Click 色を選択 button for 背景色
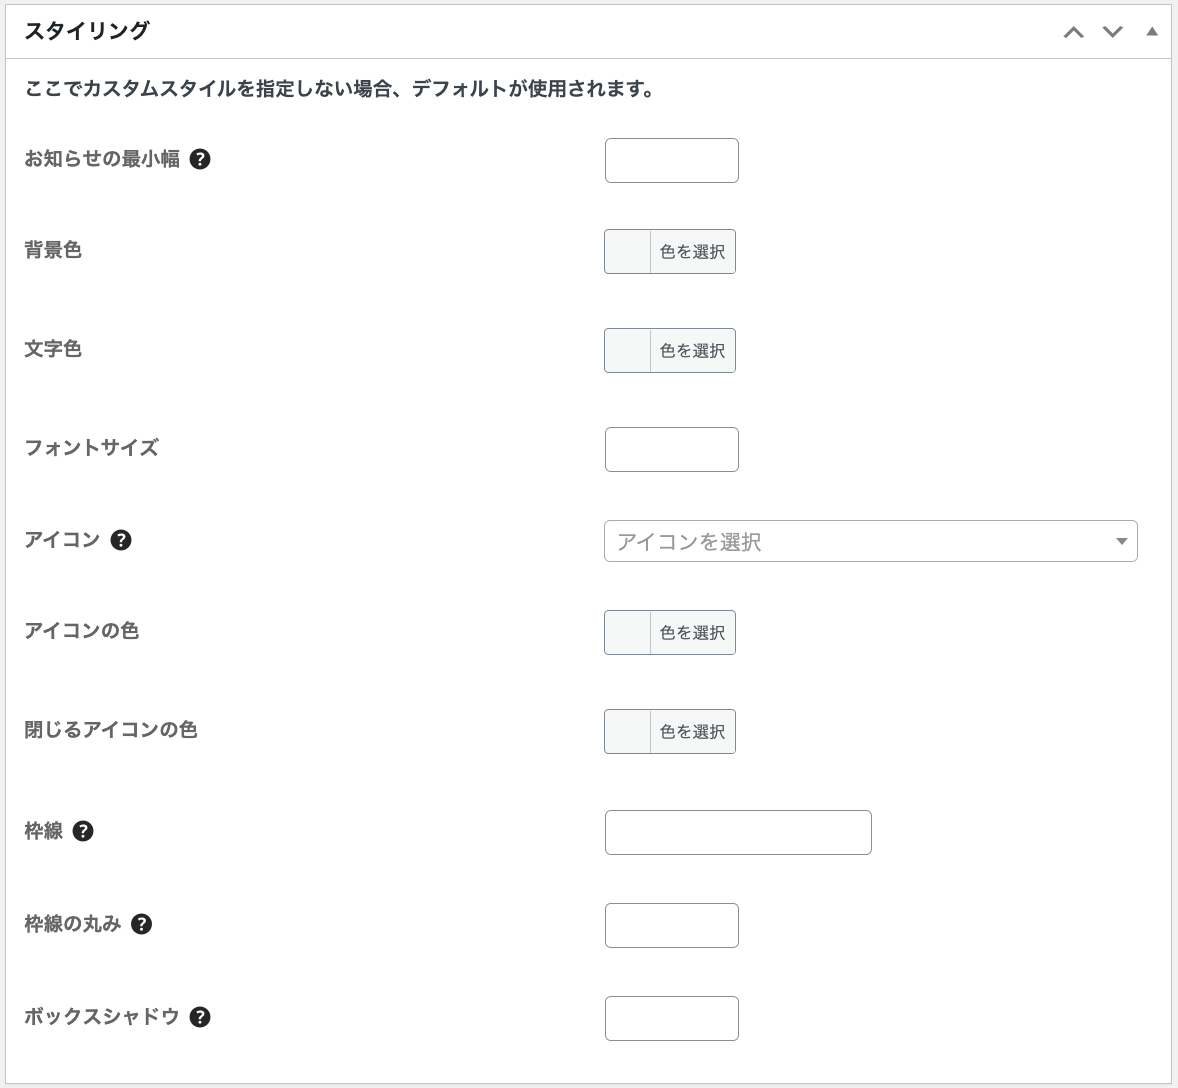 (692, 252)
